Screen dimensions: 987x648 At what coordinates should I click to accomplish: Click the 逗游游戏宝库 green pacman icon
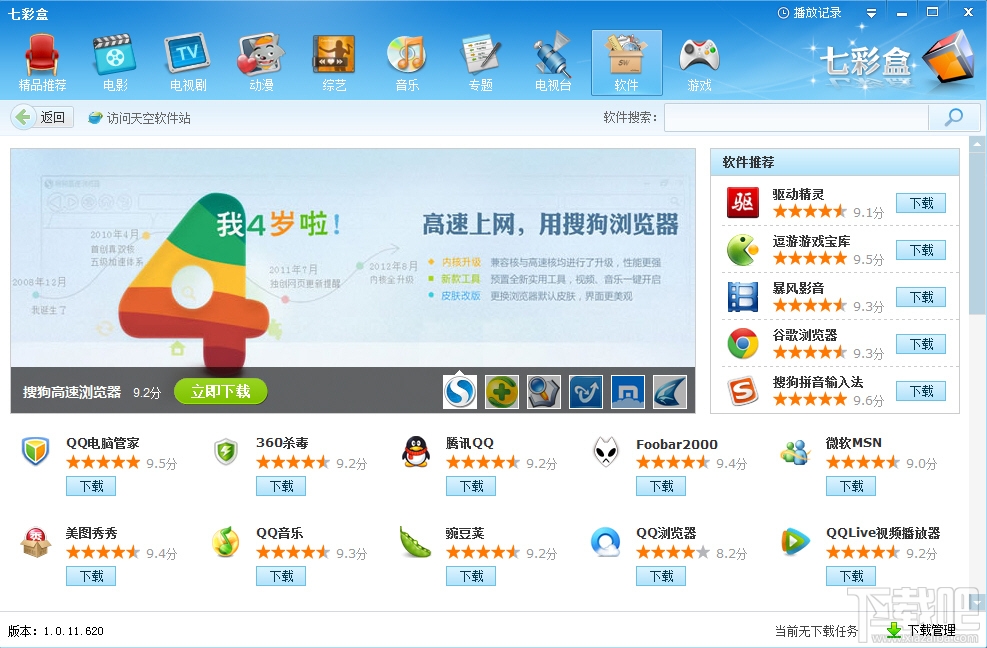point(743,250)
